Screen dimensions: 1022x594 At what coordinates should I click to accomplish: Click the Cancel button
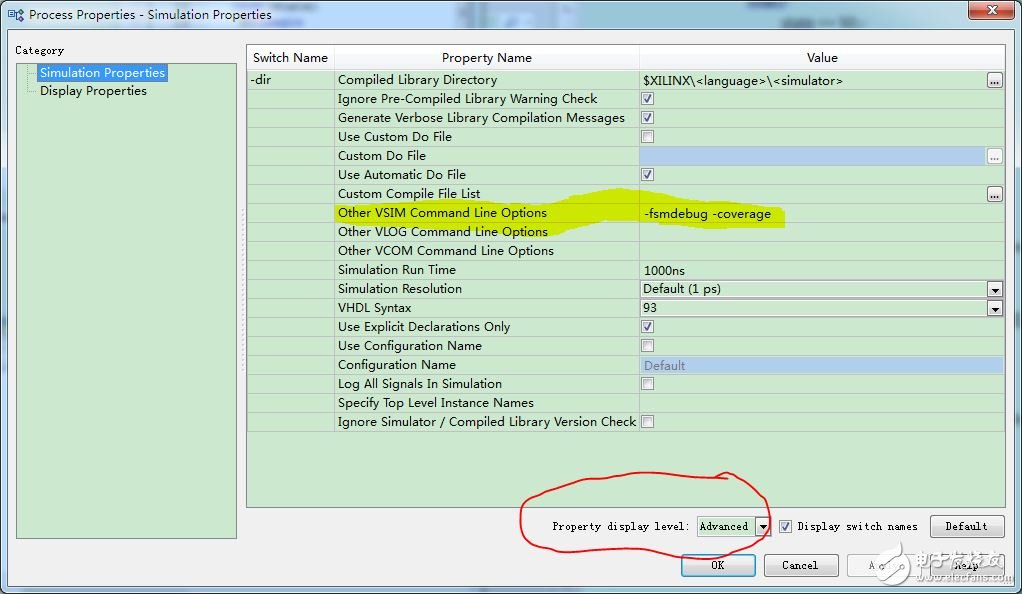tap(800, 565)
